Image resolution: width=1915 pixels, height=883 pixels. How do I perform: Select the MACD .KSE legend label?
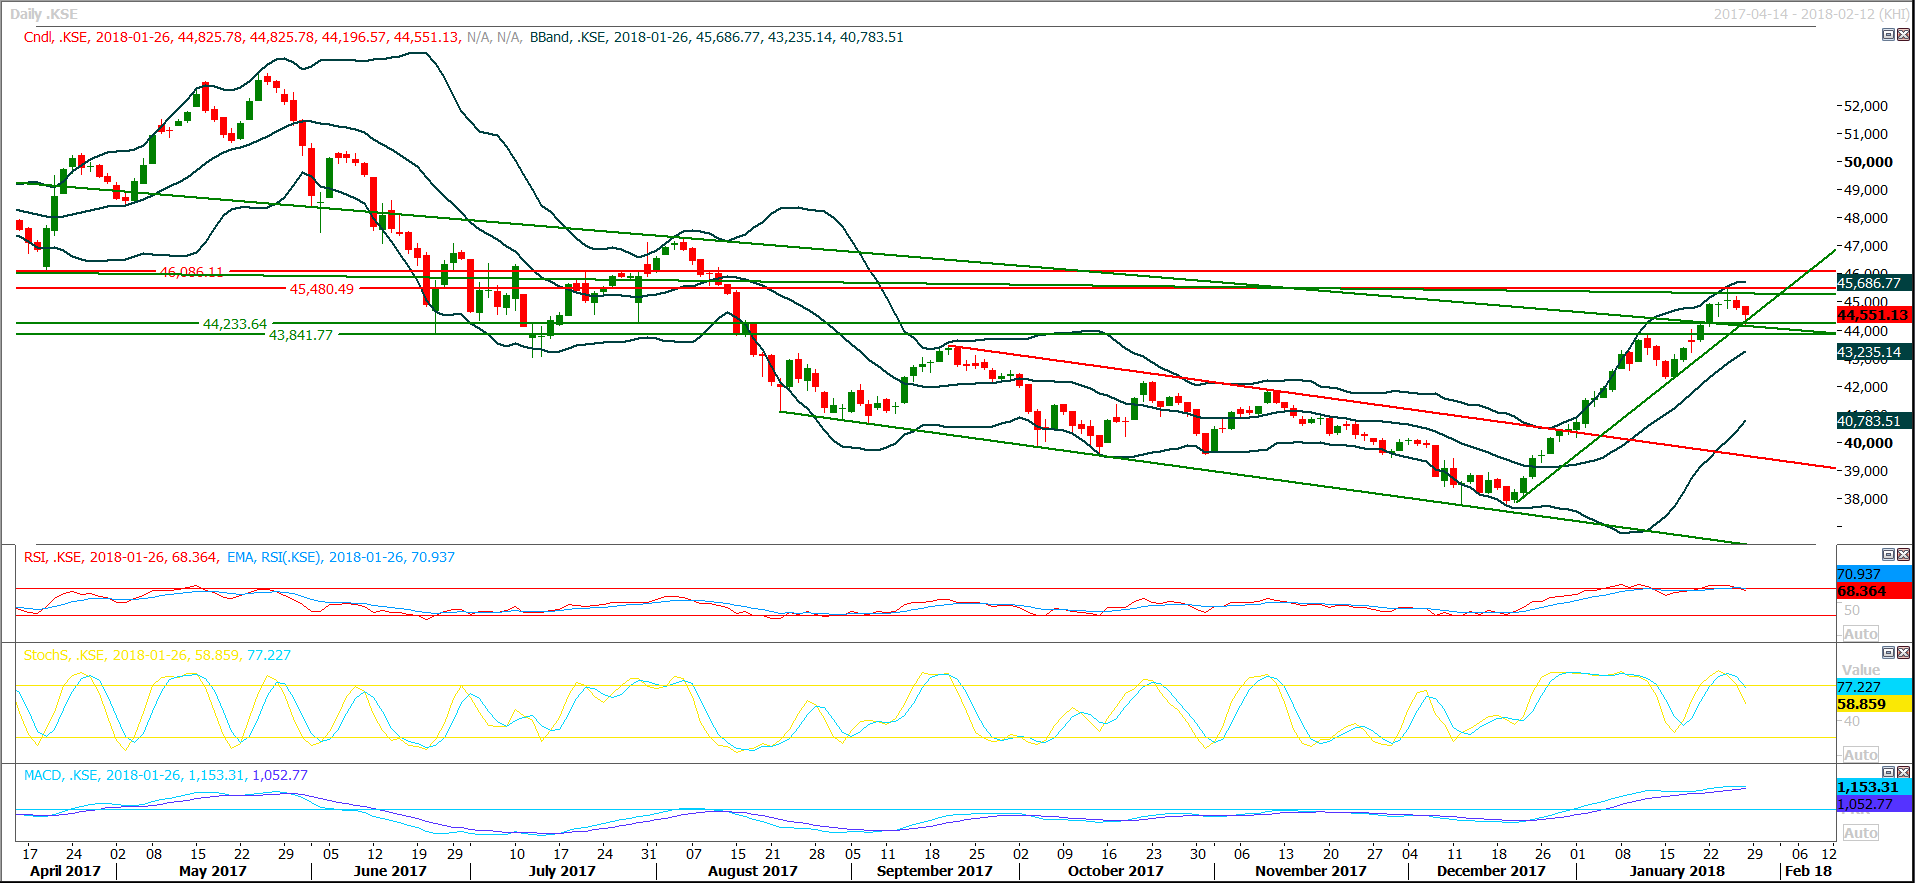tap(166, 775)
